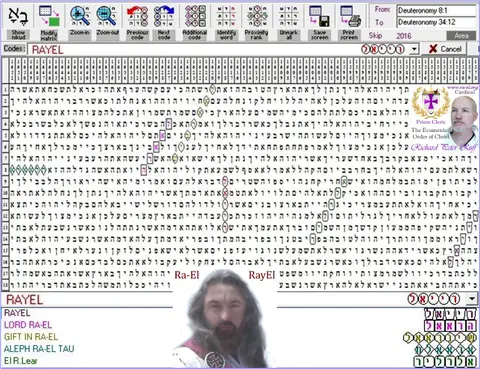This screenshot has height=369, width=480.
Task: Go to the Previous code
Action: pos(137,22)
